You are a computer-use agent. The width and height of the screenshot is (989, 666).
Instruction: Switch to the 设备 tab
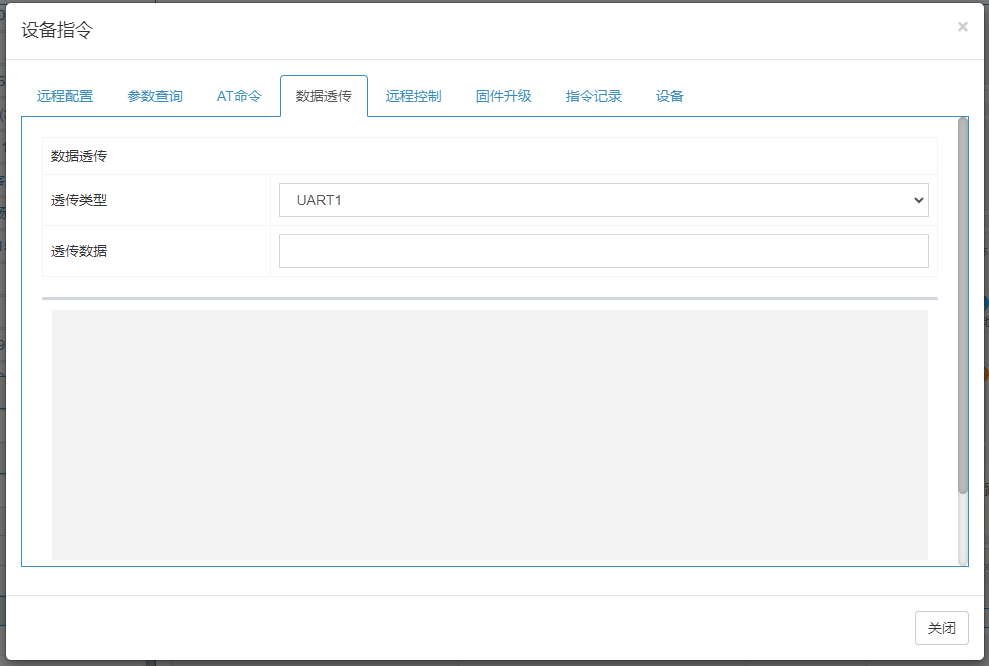tap(670, 96)
